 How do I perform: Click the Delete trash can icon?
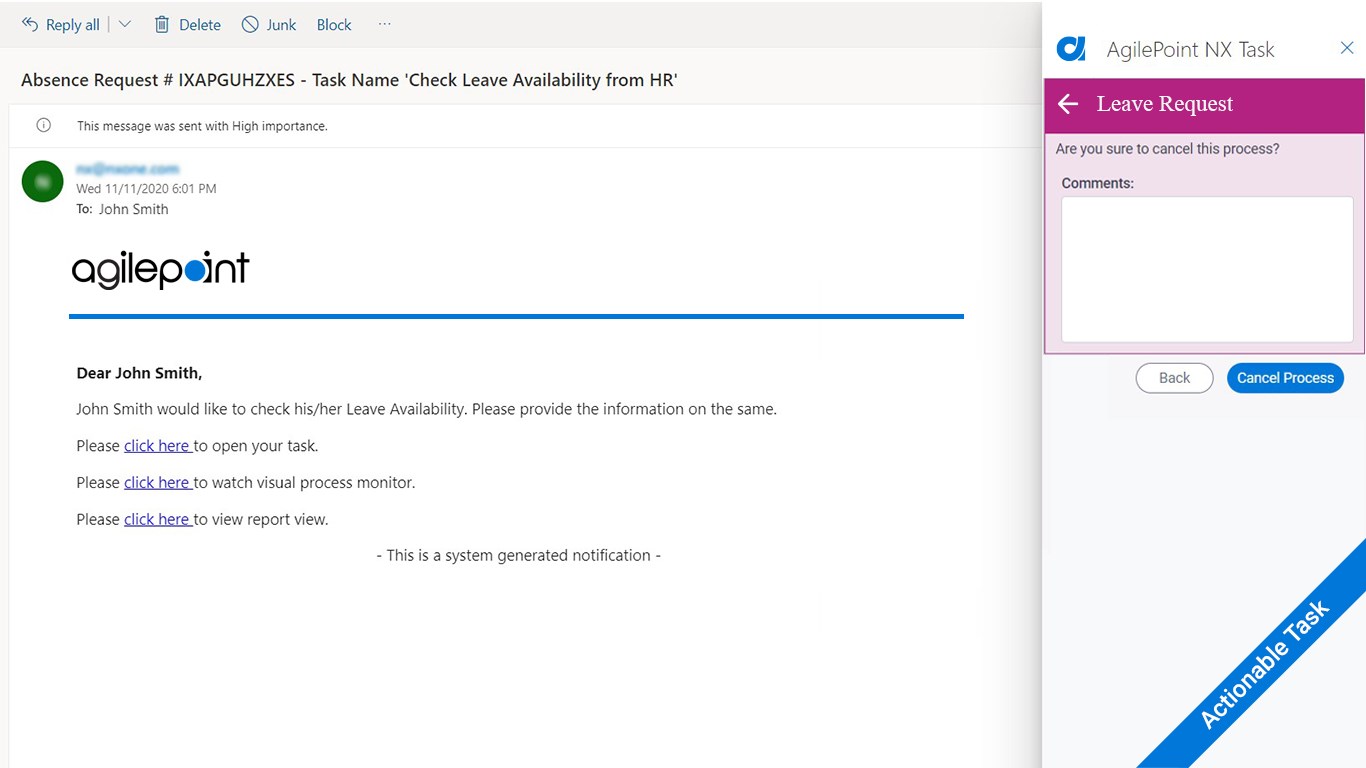[x=162, y=24]
